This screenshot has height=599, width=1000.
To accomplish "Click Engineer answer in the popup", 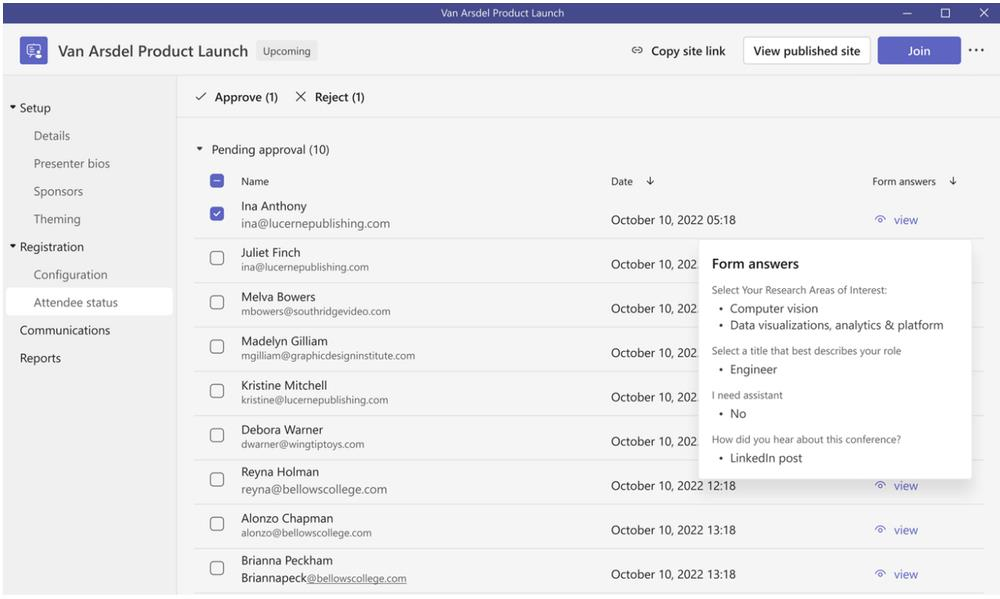I will pyautogui.click(x=753, y=369).
